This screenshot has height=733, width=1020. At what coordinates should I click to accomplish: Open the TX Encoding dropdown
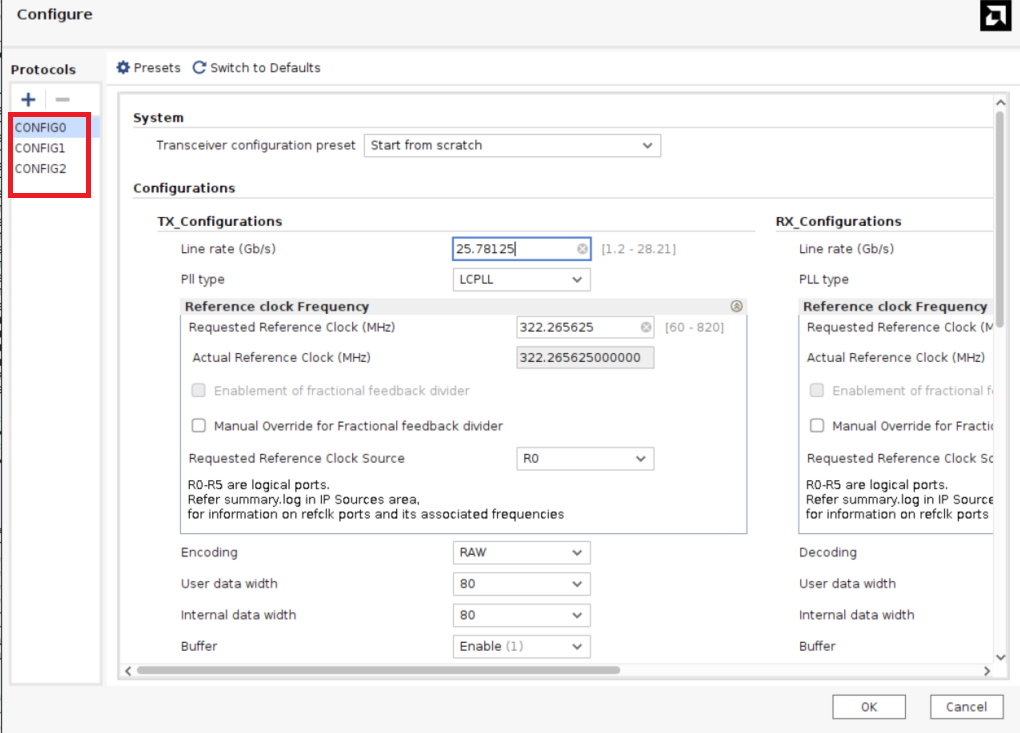pyautogui.click(x=521, y=553)
